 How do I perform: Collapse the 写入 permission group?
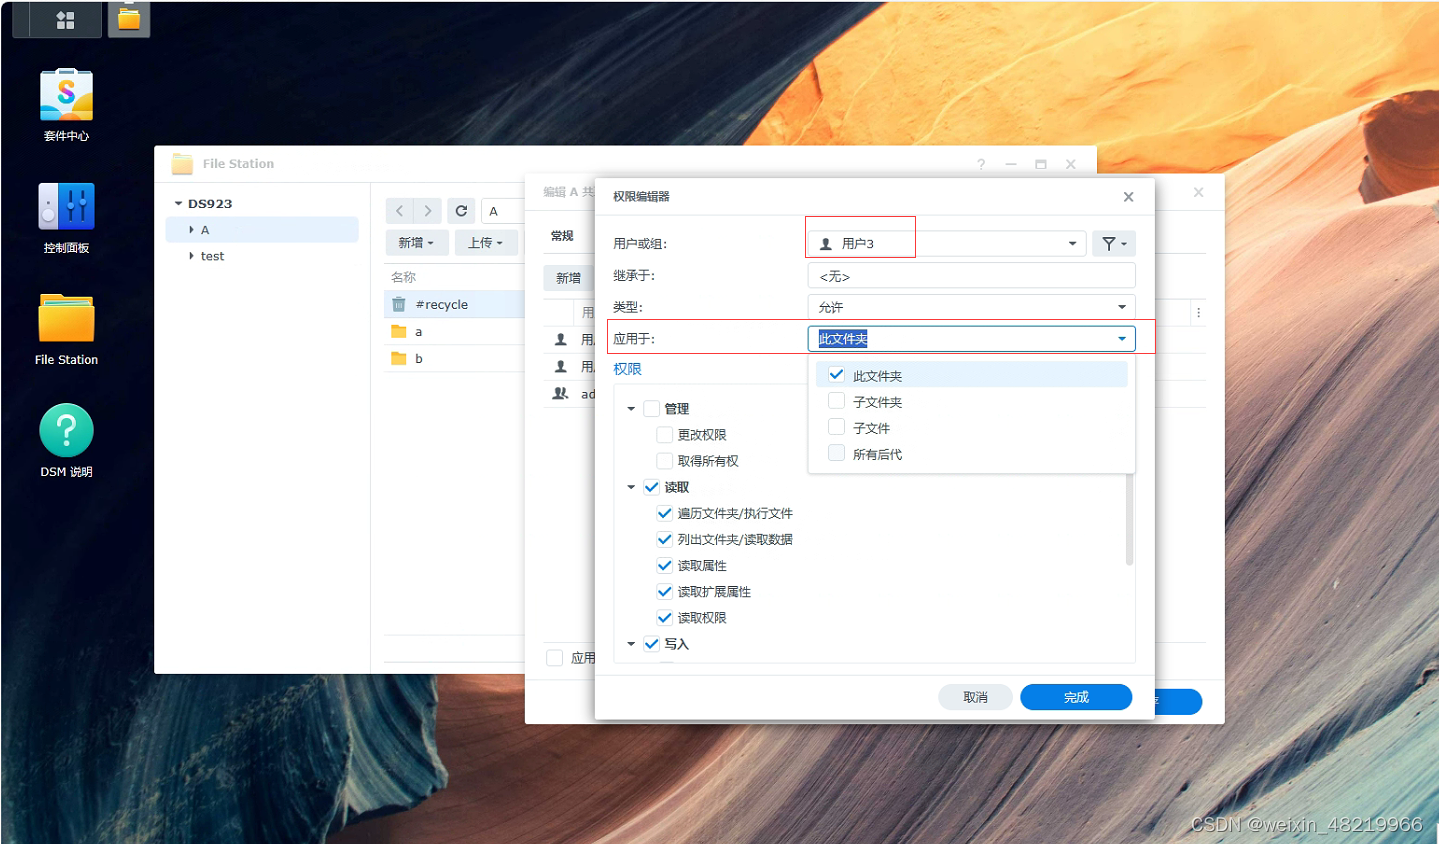(631, 644)
